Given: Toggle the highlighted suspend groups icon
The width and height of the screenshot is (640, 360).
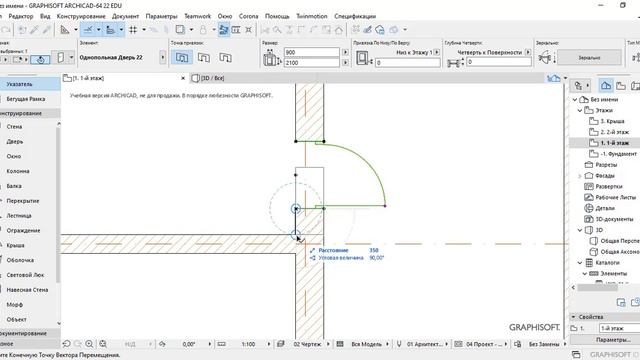Looking at the screenshot, I should click(x=224, y=29).
